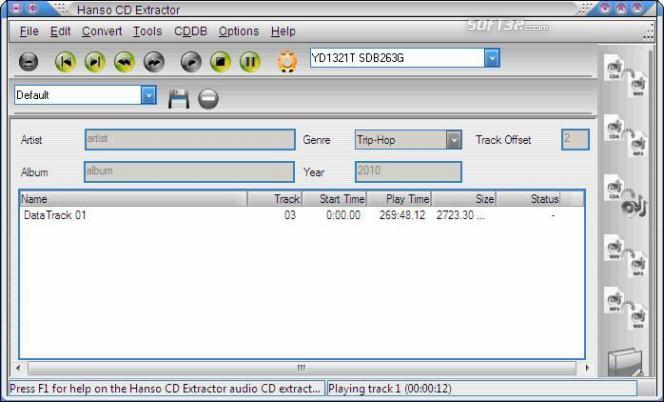This screenshot has width=664, height=402.
Task: Click the CDA to WAV conversion icon
Action: 625,76
